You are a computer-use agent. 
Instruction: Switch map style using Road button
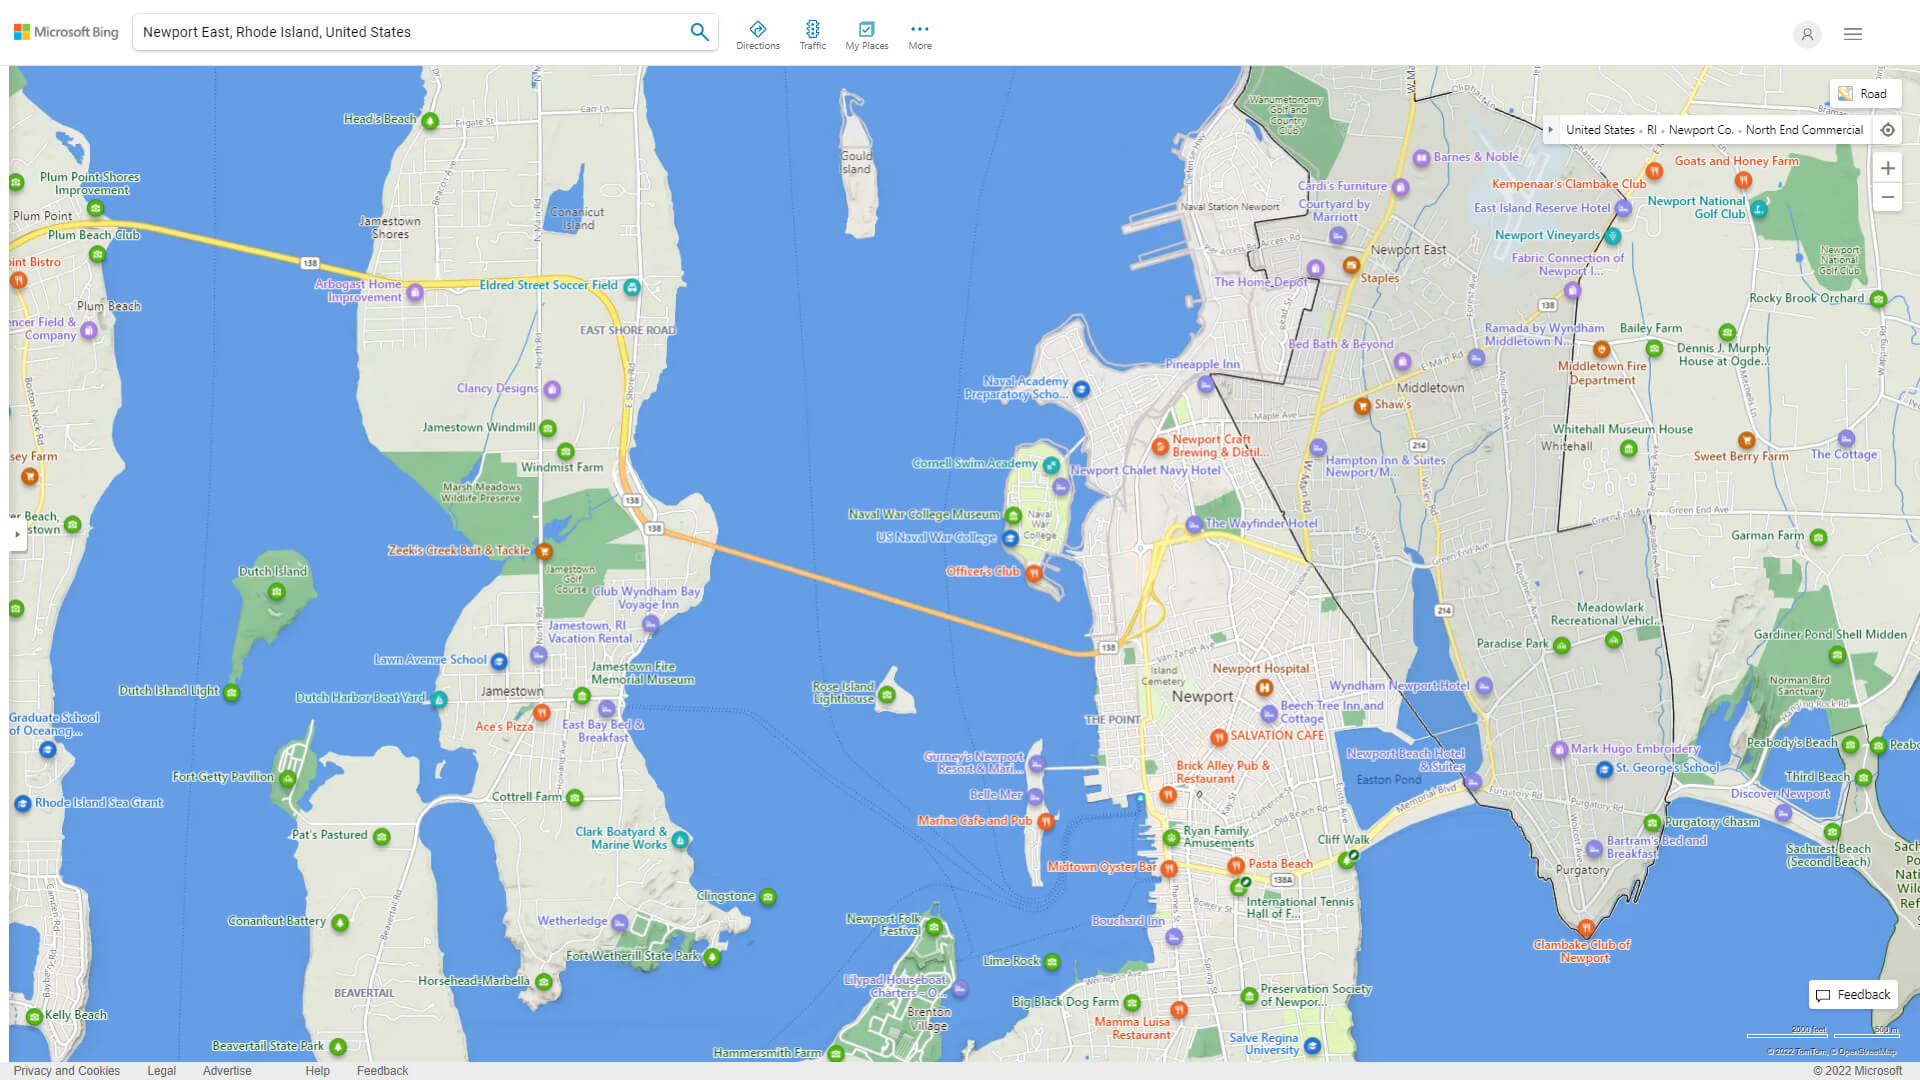[x=1863, y=94]
